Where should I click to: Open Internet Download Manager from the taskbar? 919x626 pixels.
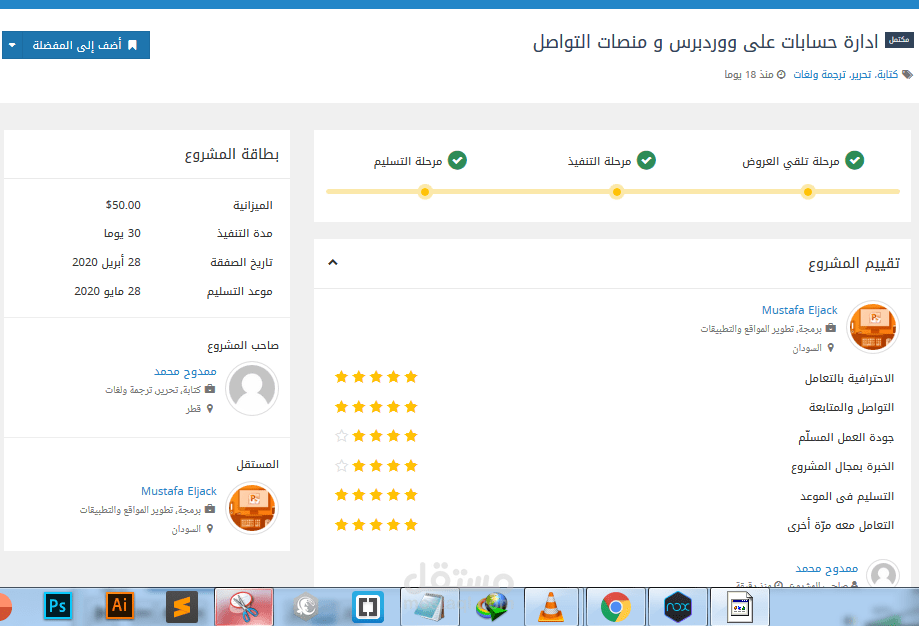[x=490, y=606]
